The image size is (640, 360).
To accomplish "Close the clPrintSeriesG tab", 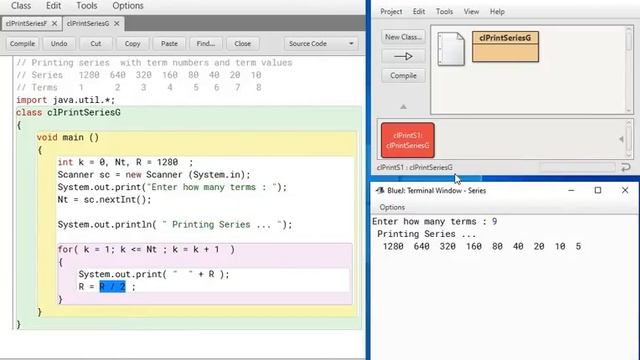I will [117, 24].
